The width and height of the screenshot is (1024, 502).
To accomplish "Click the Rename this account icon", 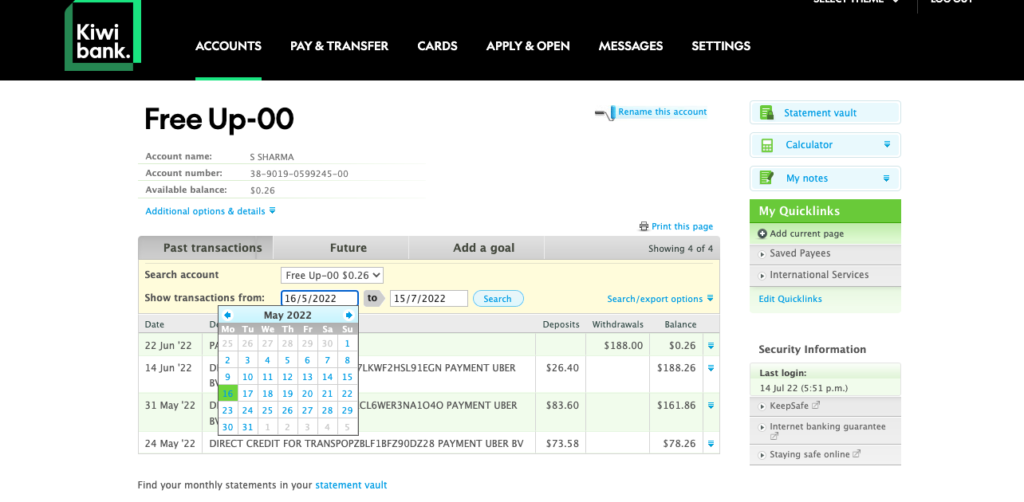I will pos(605,113).
